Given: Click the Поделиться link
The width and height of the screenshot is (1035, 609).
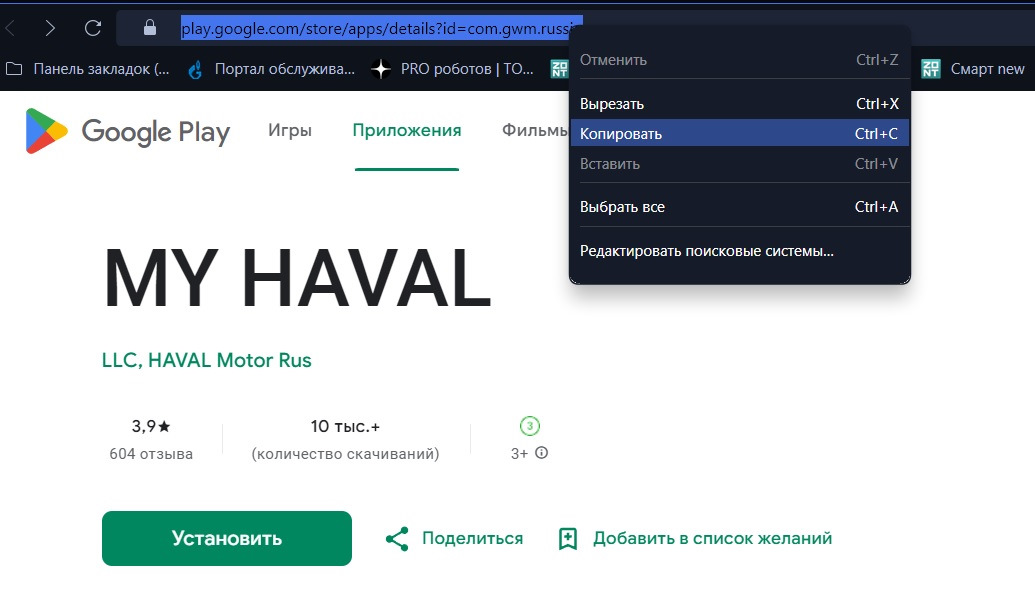Looking at the screenshot, I should coord(472,538).
